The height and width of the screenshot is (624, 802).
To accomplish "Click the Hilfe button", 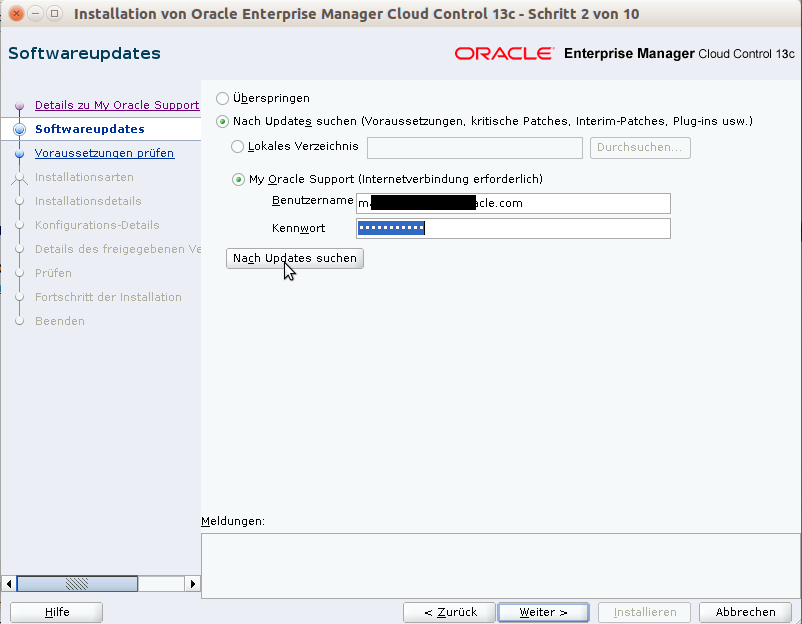I will 56,612.
